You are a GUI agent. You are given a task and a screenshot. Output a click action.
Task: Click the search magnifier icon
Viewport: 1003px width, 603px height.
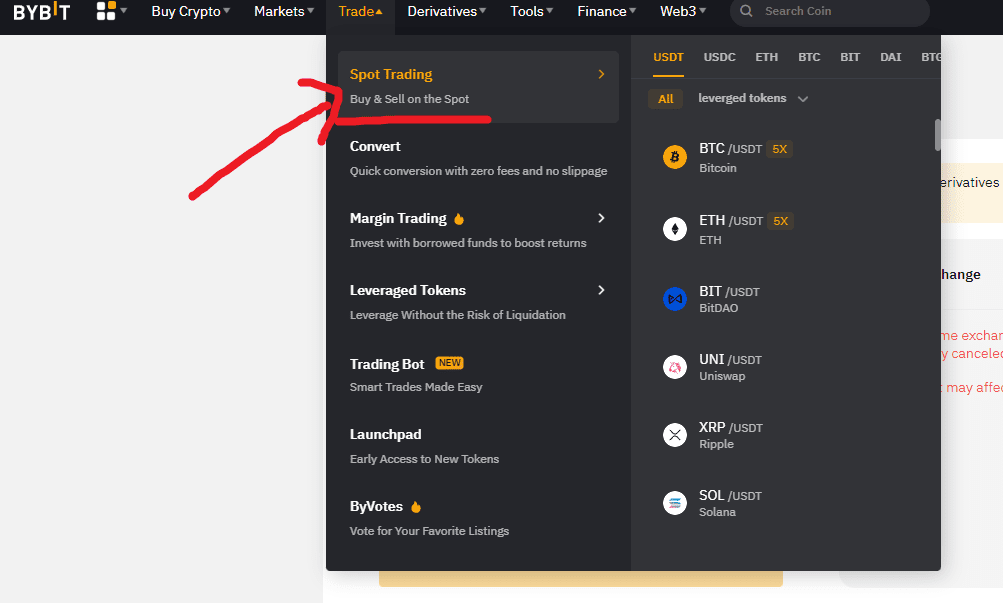coord(746,11)
